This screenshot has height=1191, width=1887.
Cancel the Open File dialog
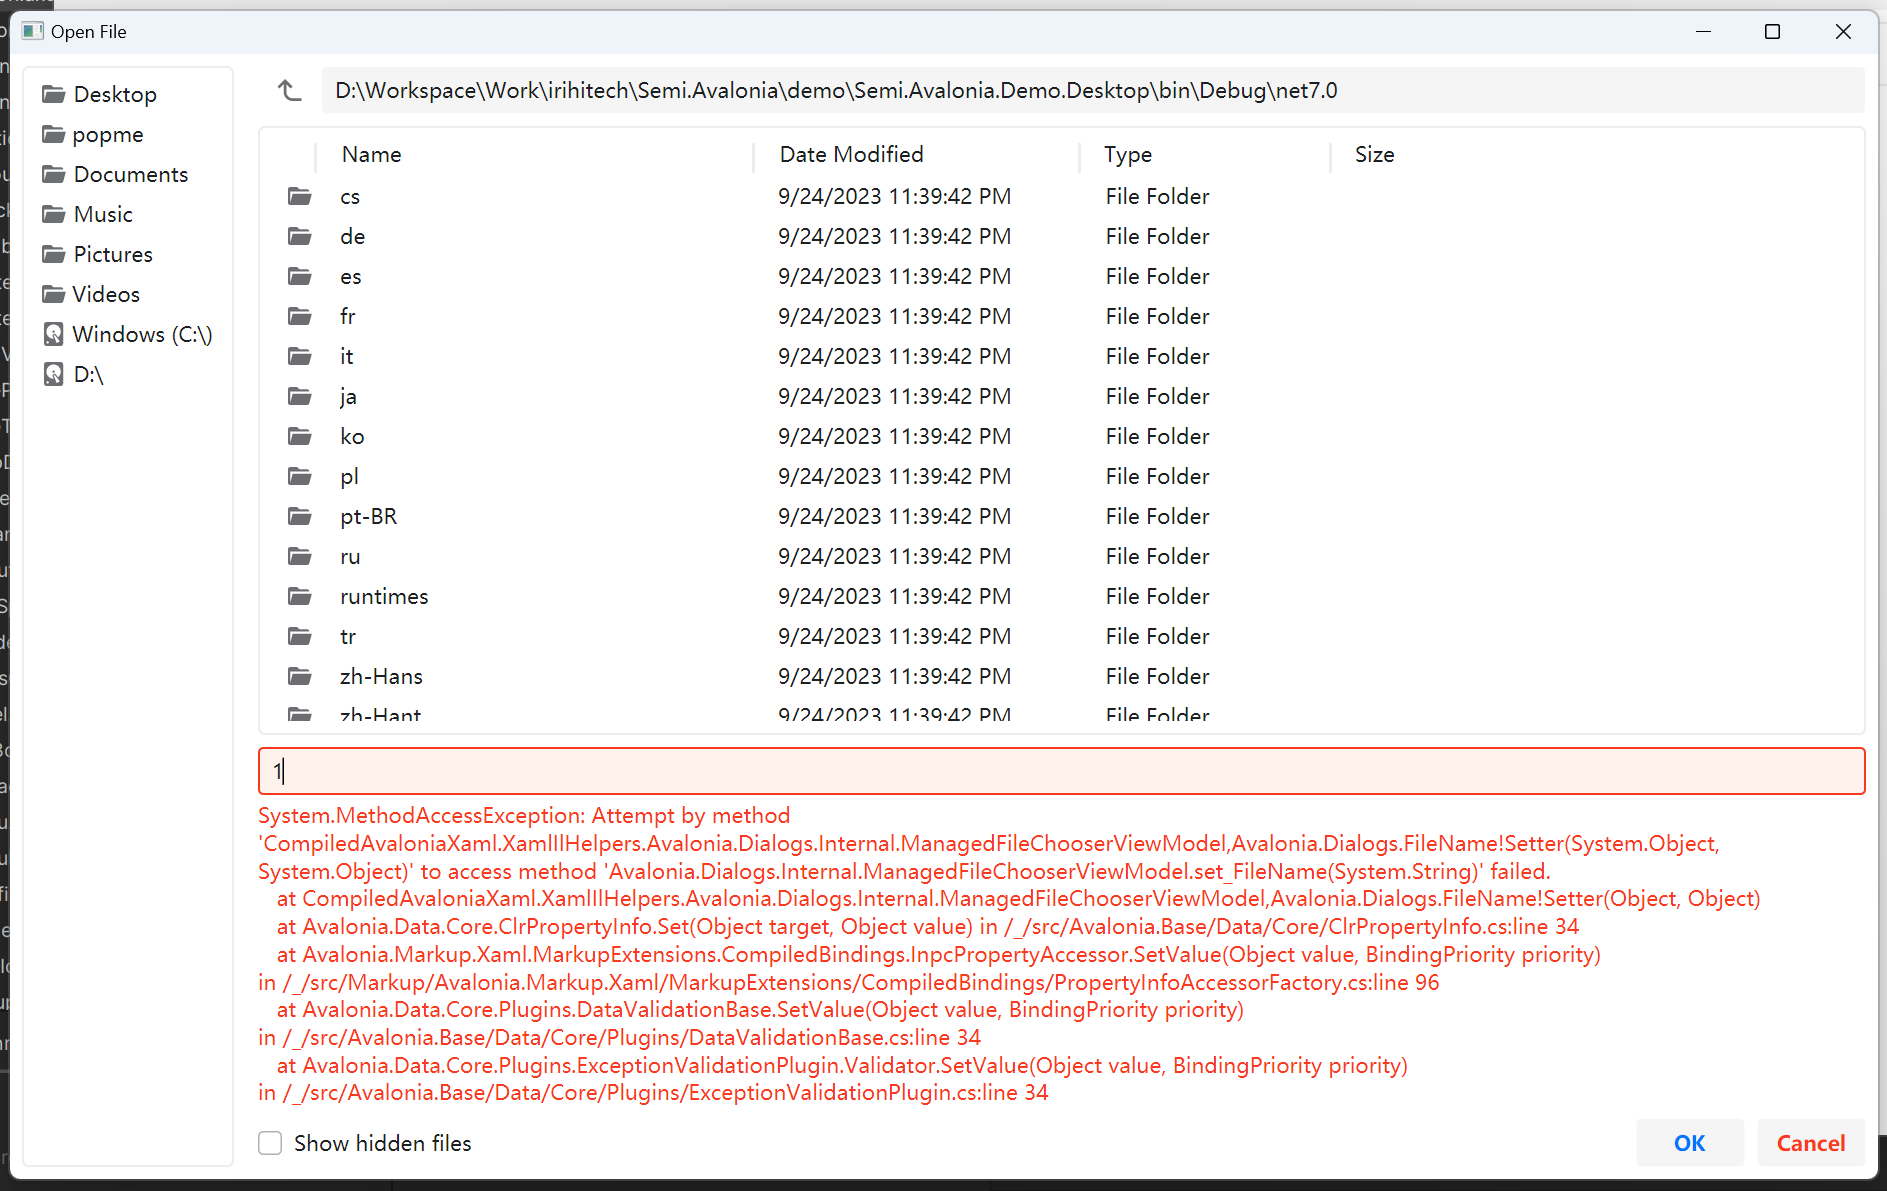pyautogui.click(x=1811, y=1143)
